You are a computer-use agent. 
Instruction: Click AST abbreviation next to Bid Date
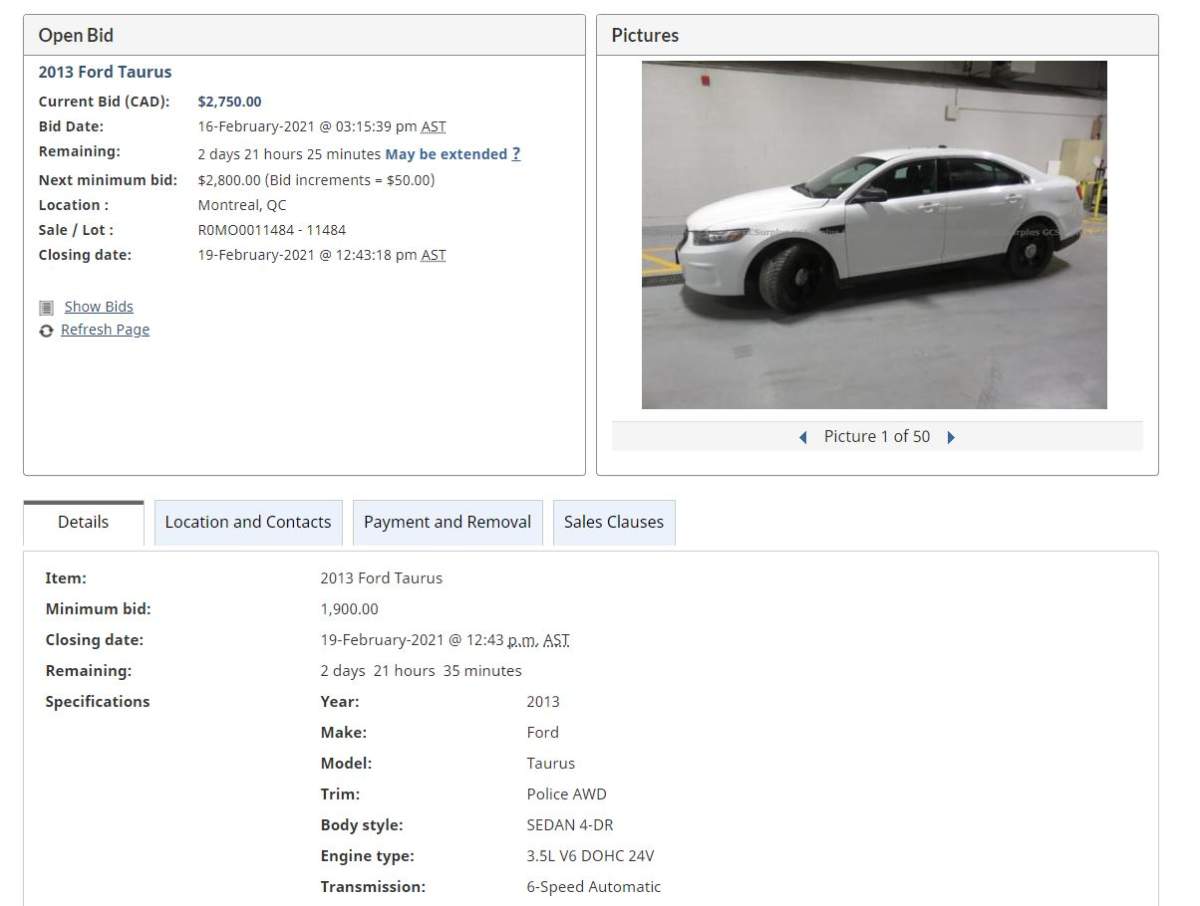[433, 127]
